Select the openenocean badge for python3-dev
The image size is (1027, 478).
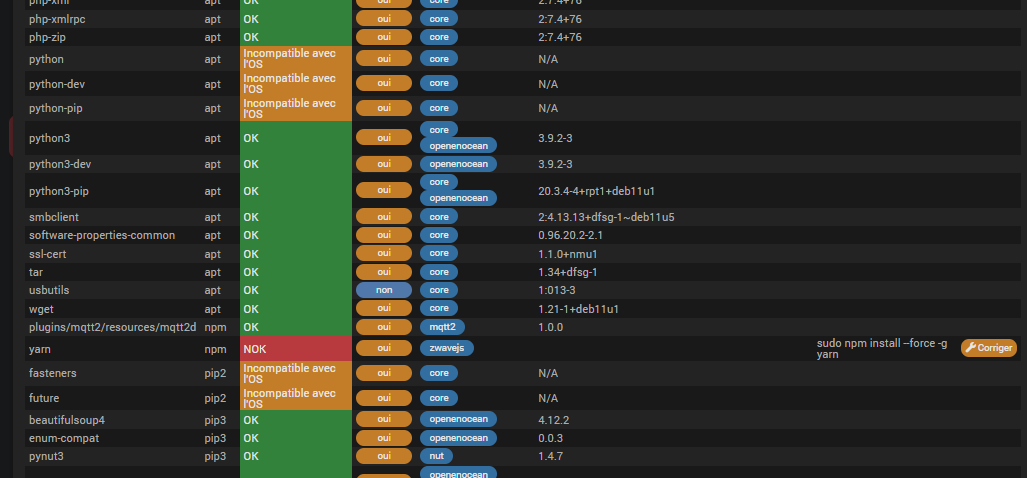pyautogui.click(x=458, y=164)
